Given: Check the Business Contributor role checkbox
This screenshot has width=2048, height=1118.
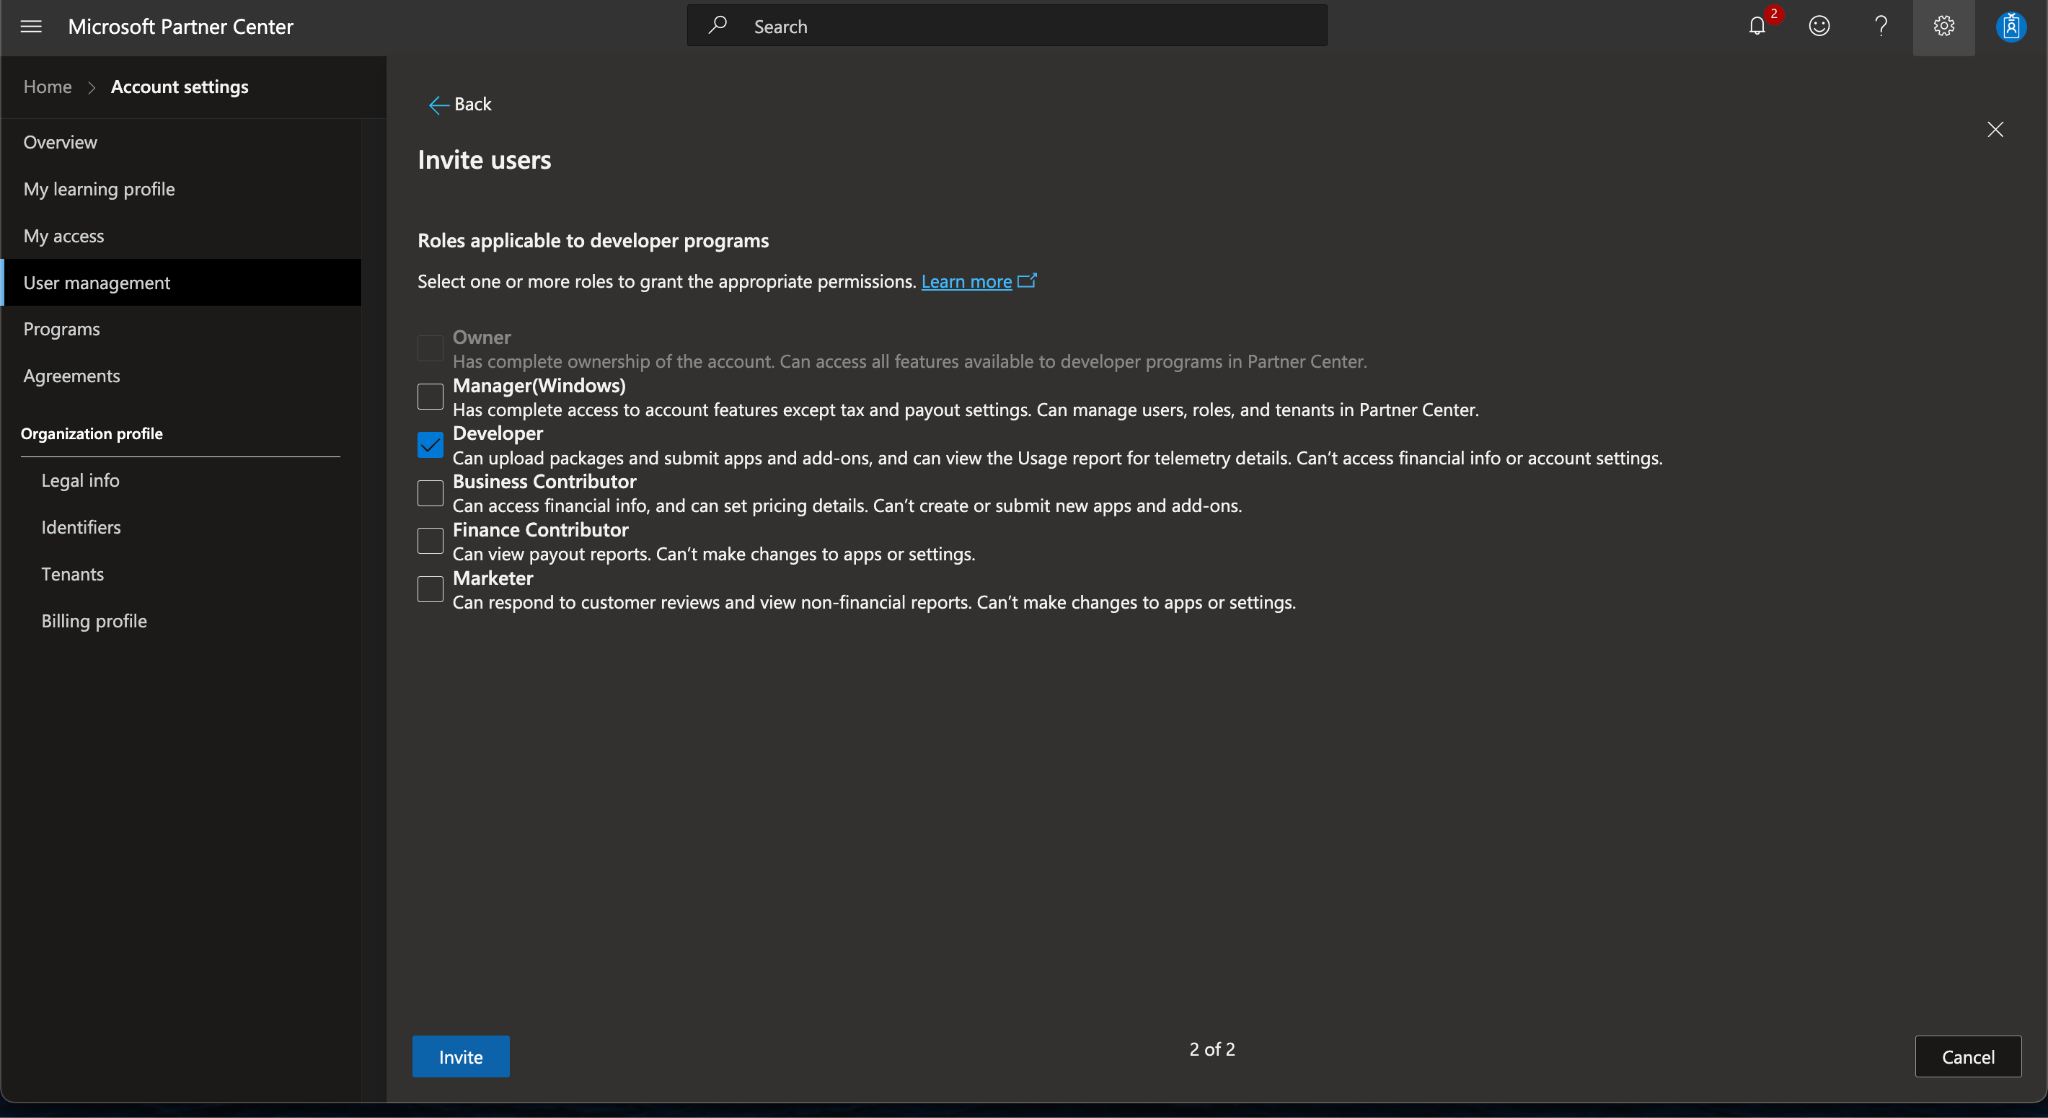Looking at the screenshot, I should click(430, 493).
